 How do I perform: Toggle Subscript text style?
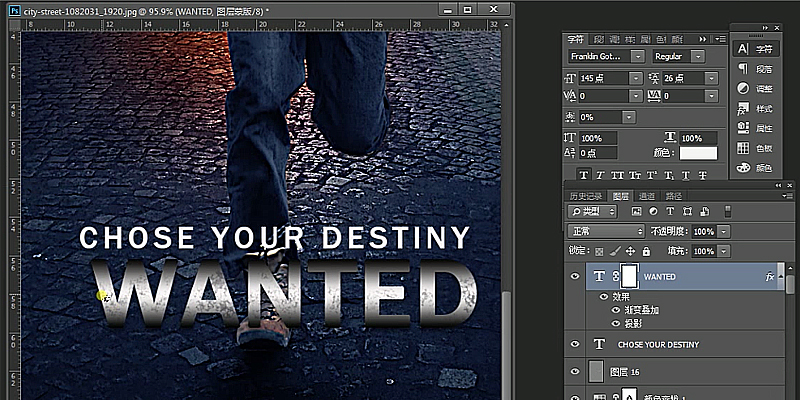coord(668,175)
